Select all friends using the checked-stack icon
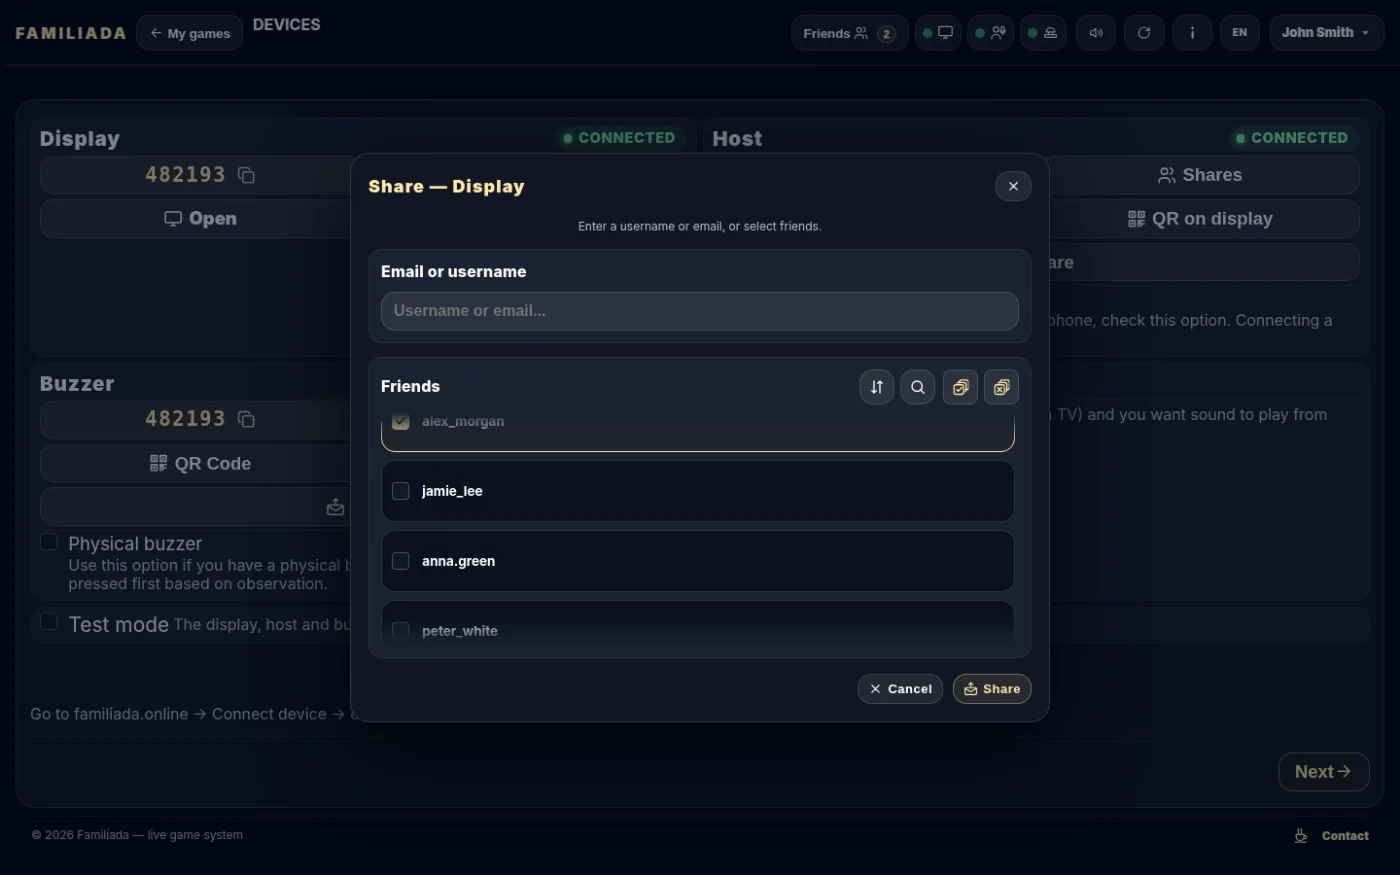 [960, 387]
